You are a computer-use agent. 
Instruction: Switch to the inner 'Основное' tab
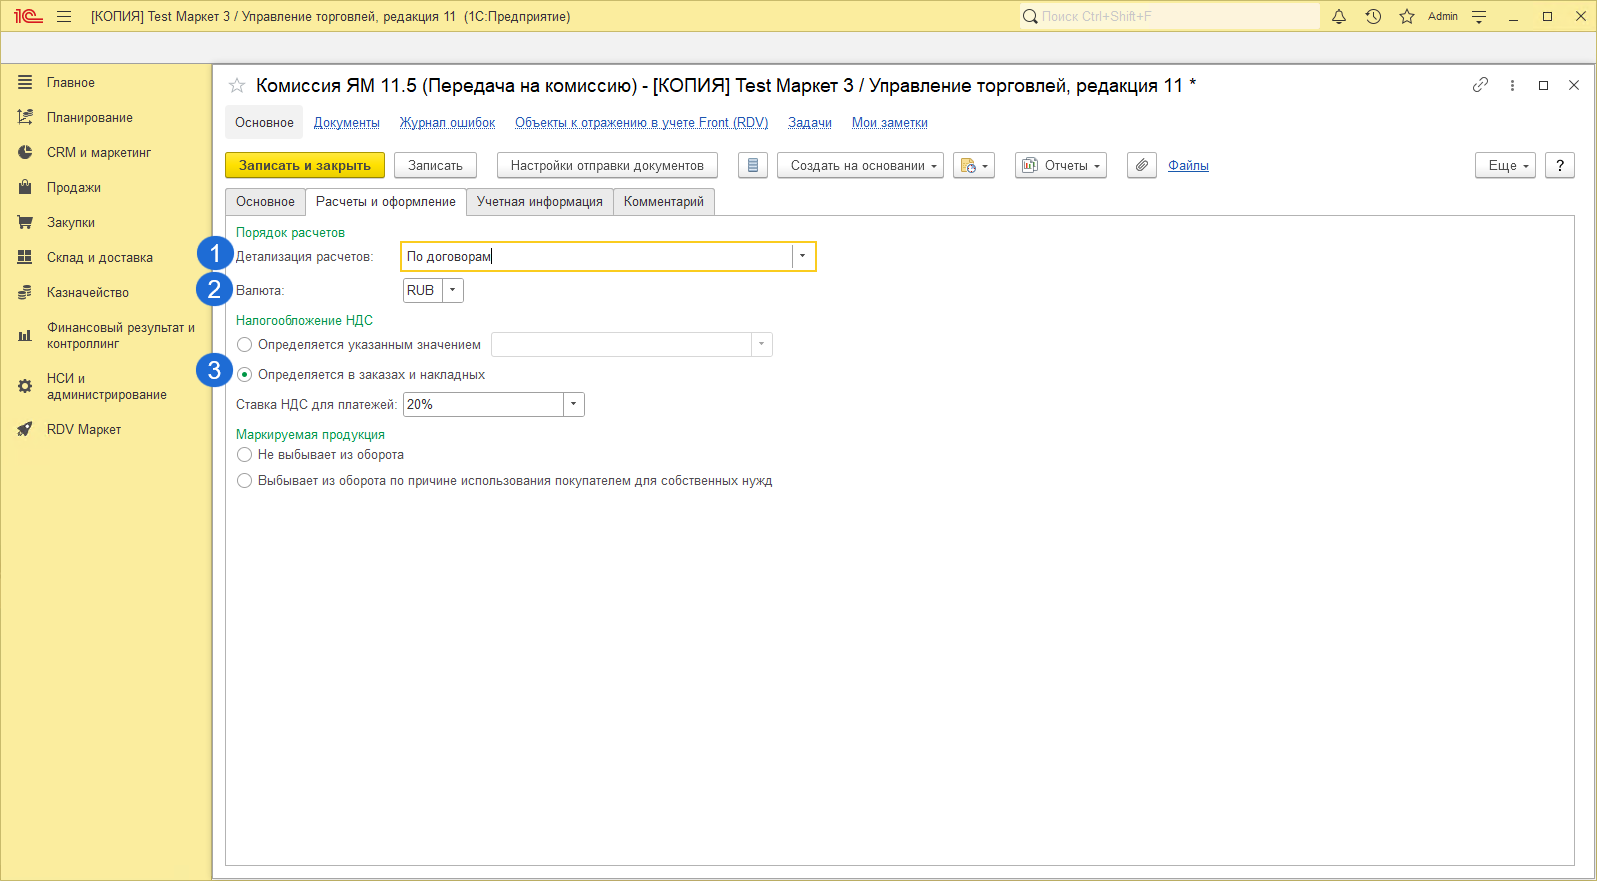point(265,202)
